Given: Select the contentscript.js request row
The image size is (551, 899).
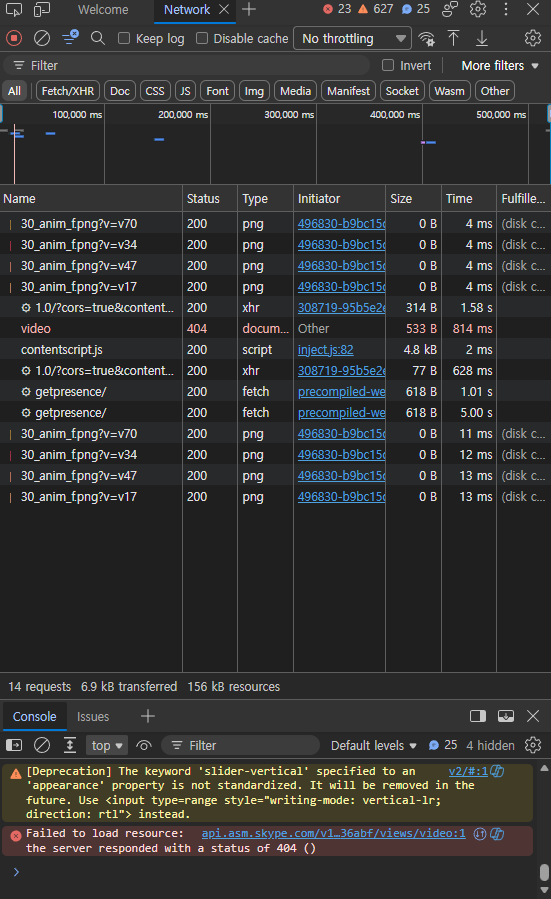Looking at the screenshot, I should pyautogui.click(x=275, y=350).
